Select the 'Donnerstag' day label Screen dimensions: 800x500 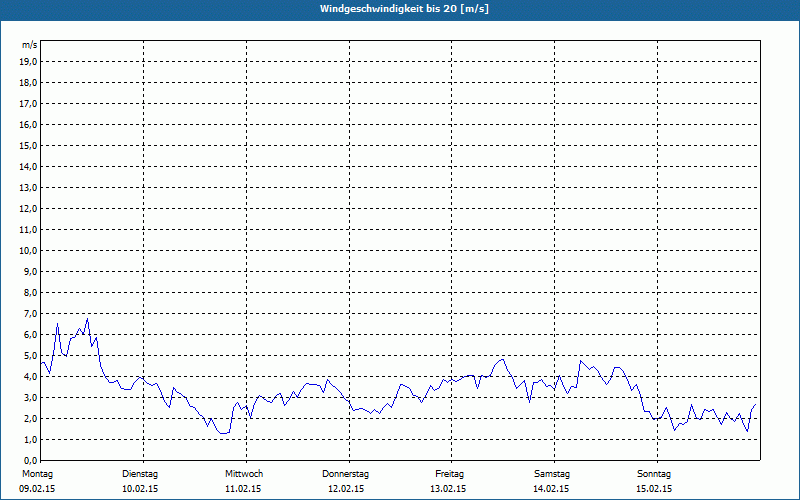pyautogui.click(x=345, y=474)
